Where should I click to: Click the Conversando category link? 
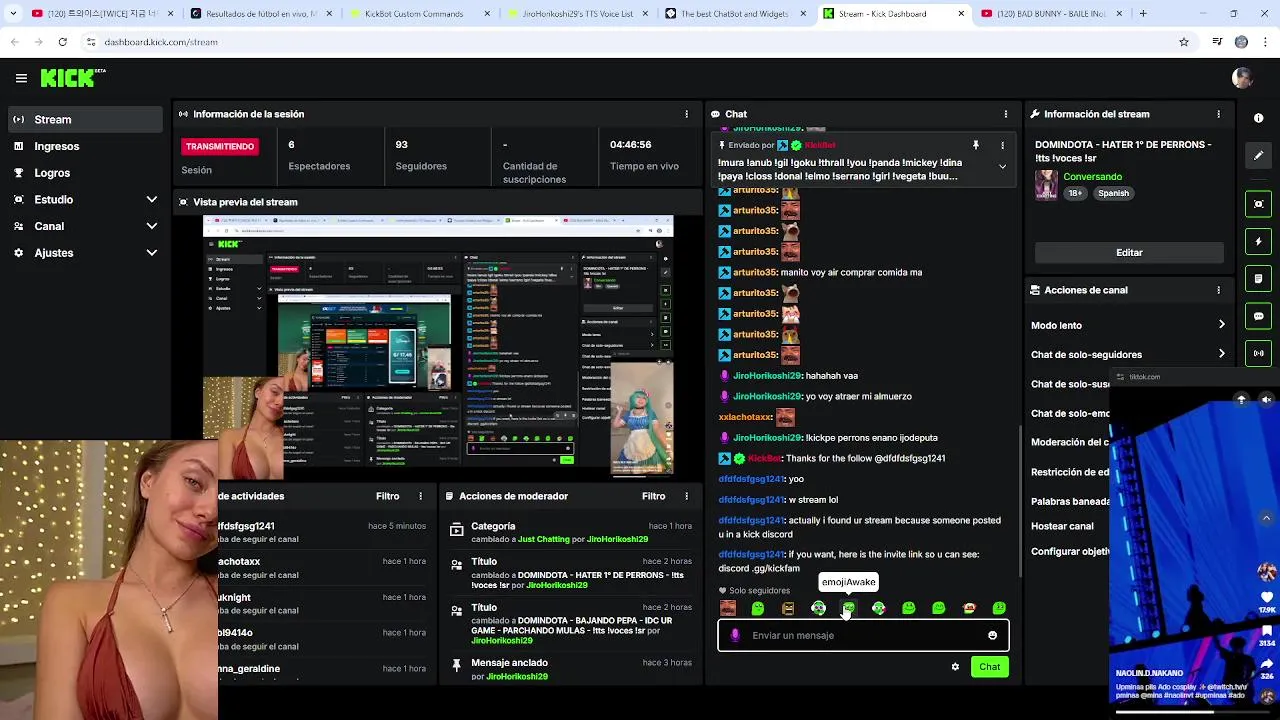coord(1092,177)
